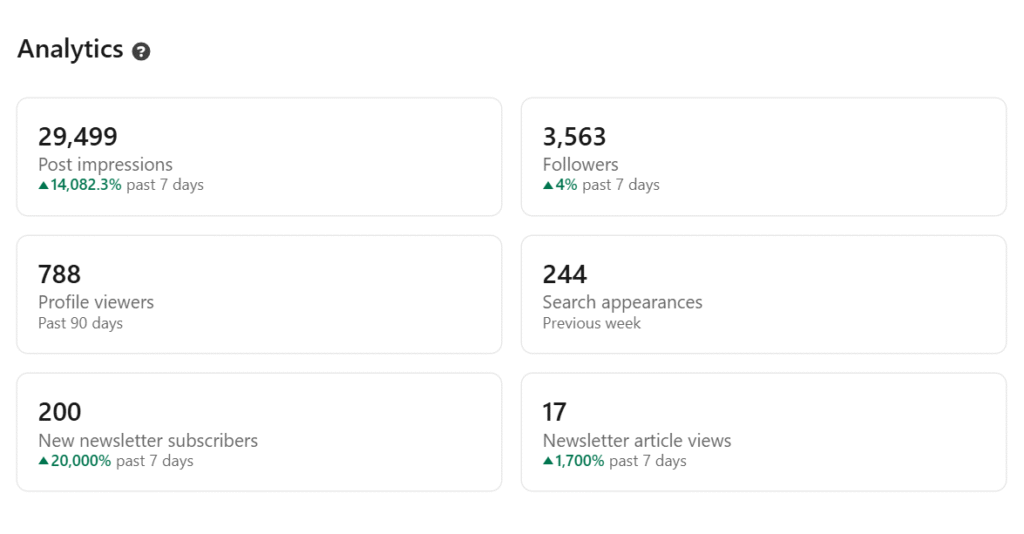The image size is (1024, 534).
Task: Select the New newsletter subscribers label
Action: 148,440
